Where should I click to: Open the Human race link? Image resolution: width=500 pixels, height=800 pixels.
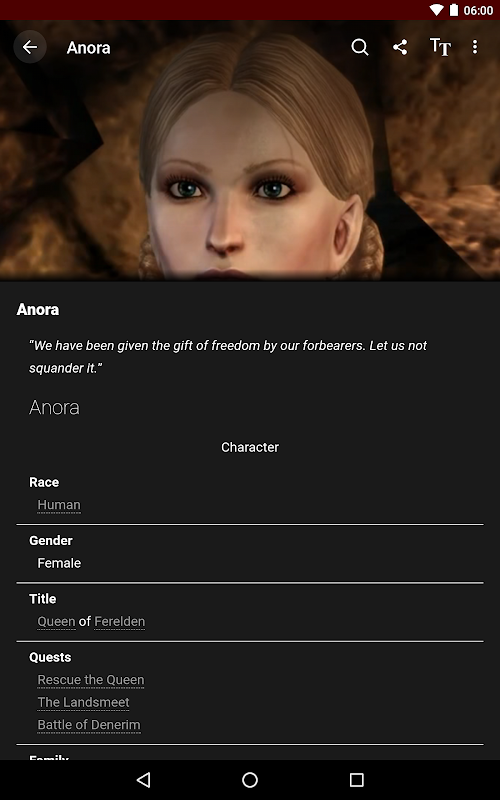click(x=59, y=505)
